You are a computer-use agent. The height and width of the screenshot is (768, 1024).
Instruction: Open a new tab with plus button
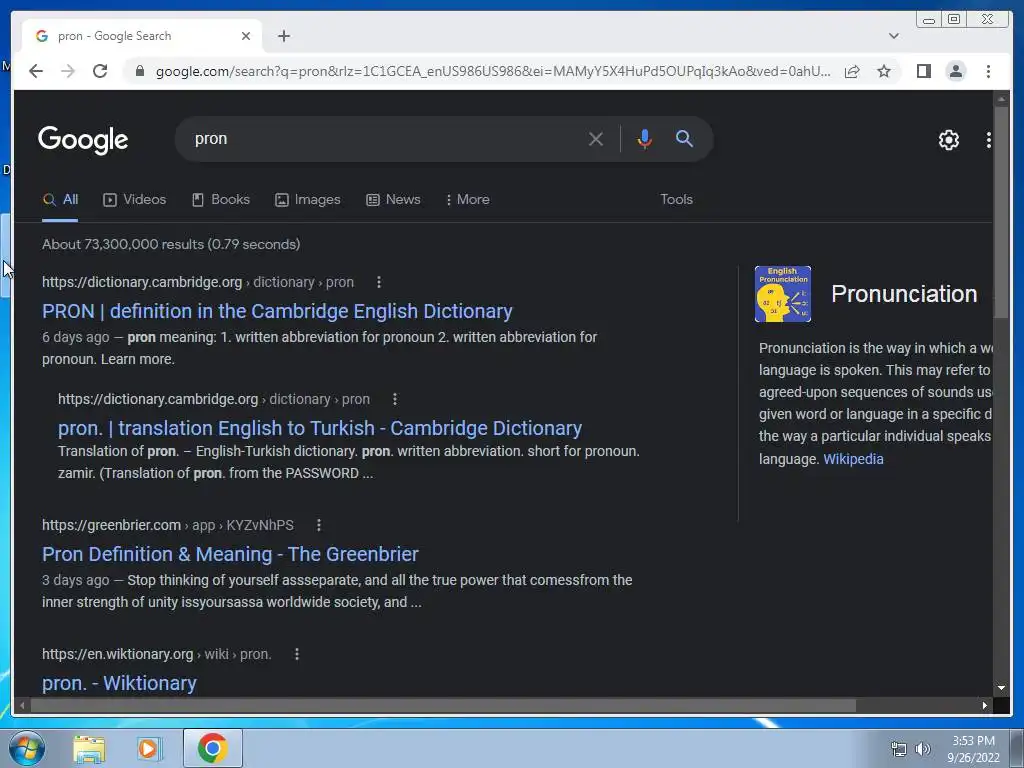[x=283, y=36]
